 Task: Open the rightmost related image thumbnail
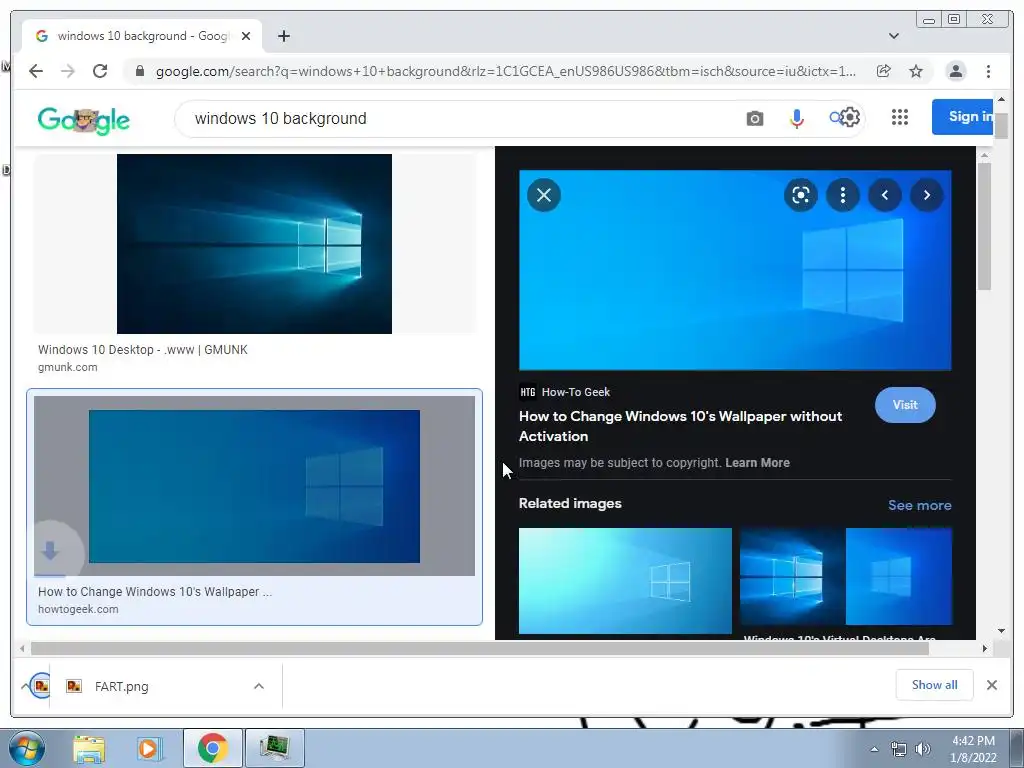(899, 577)
